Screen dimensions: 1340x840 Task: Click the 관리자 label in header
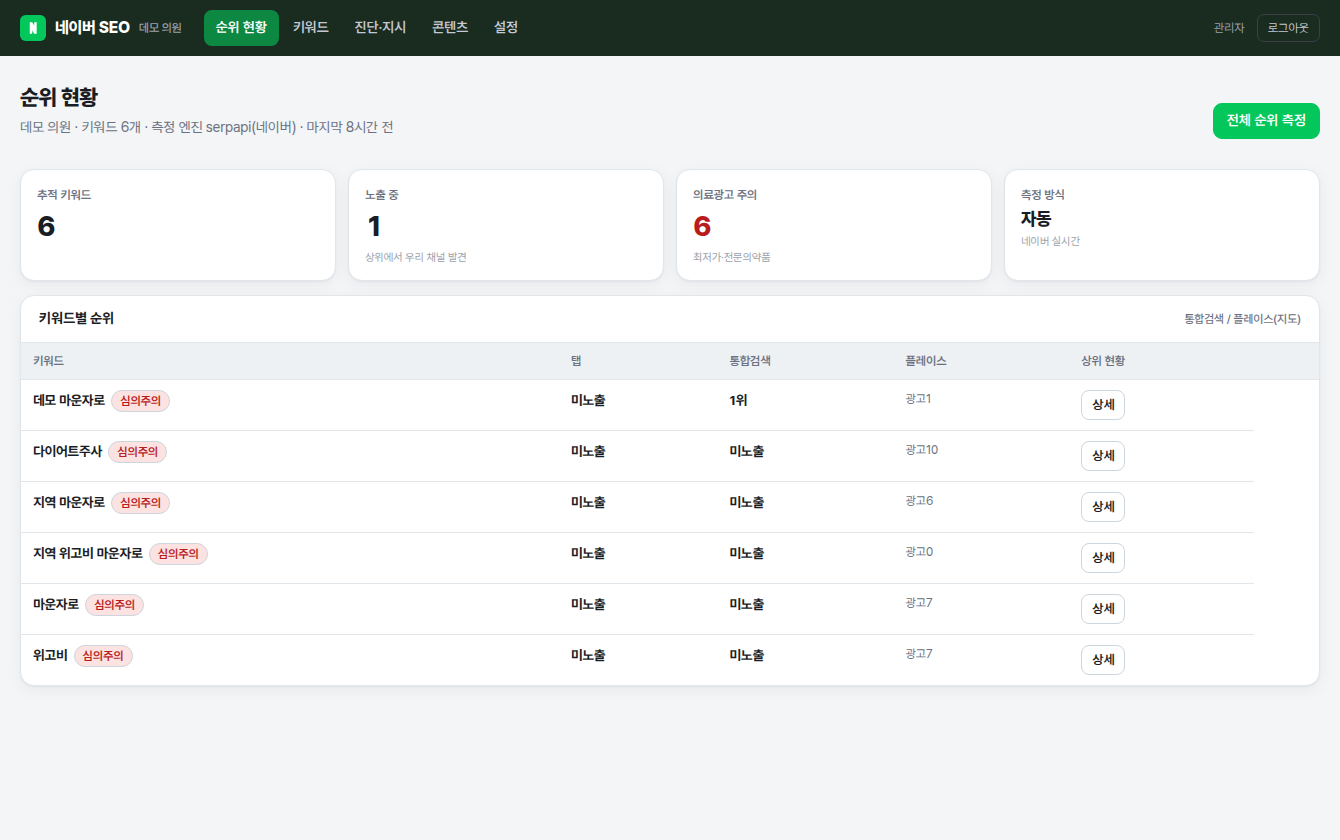click(1229, 28)
